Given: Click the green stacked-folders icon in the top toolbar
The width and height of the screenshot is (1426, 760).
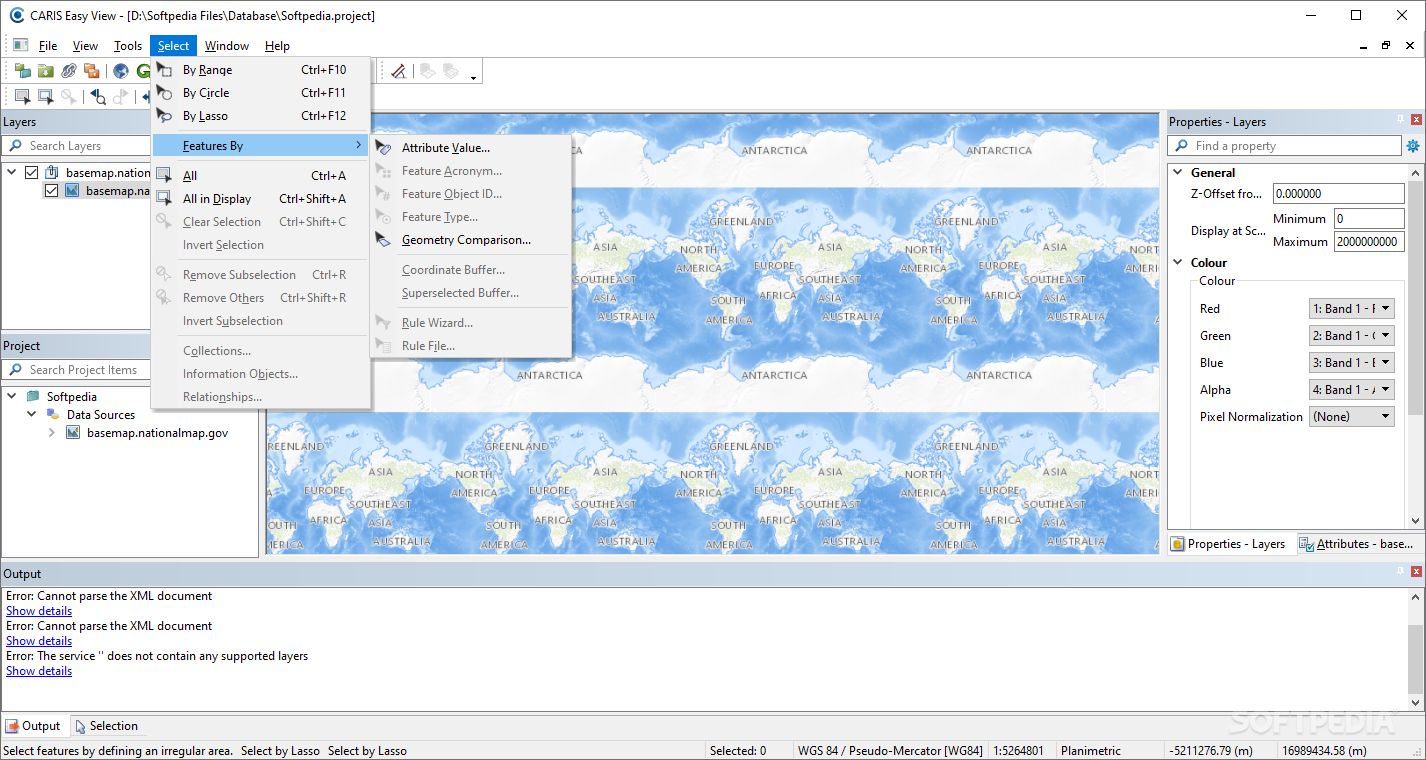Looking at the screenshot, I should [x=22, y=71].
